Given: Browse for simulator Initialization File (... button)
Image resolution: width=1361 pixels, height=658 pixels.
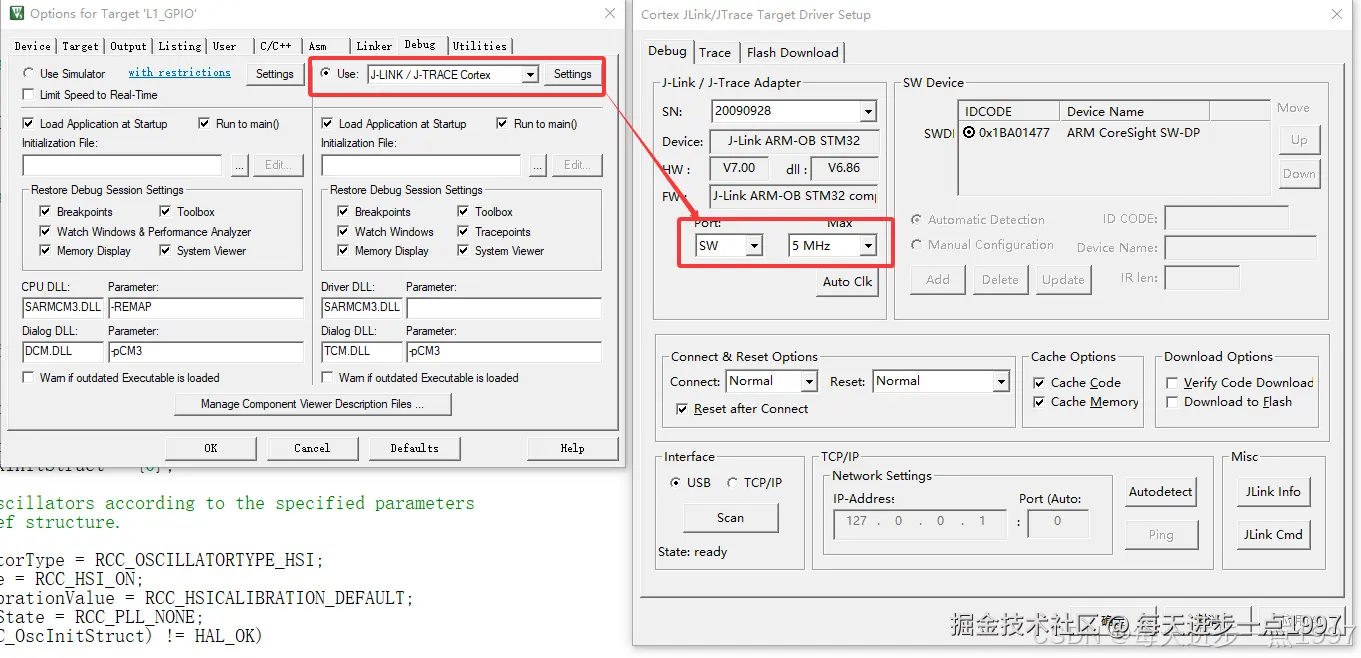Looking at the screenshot, I should tap(239, 165).
